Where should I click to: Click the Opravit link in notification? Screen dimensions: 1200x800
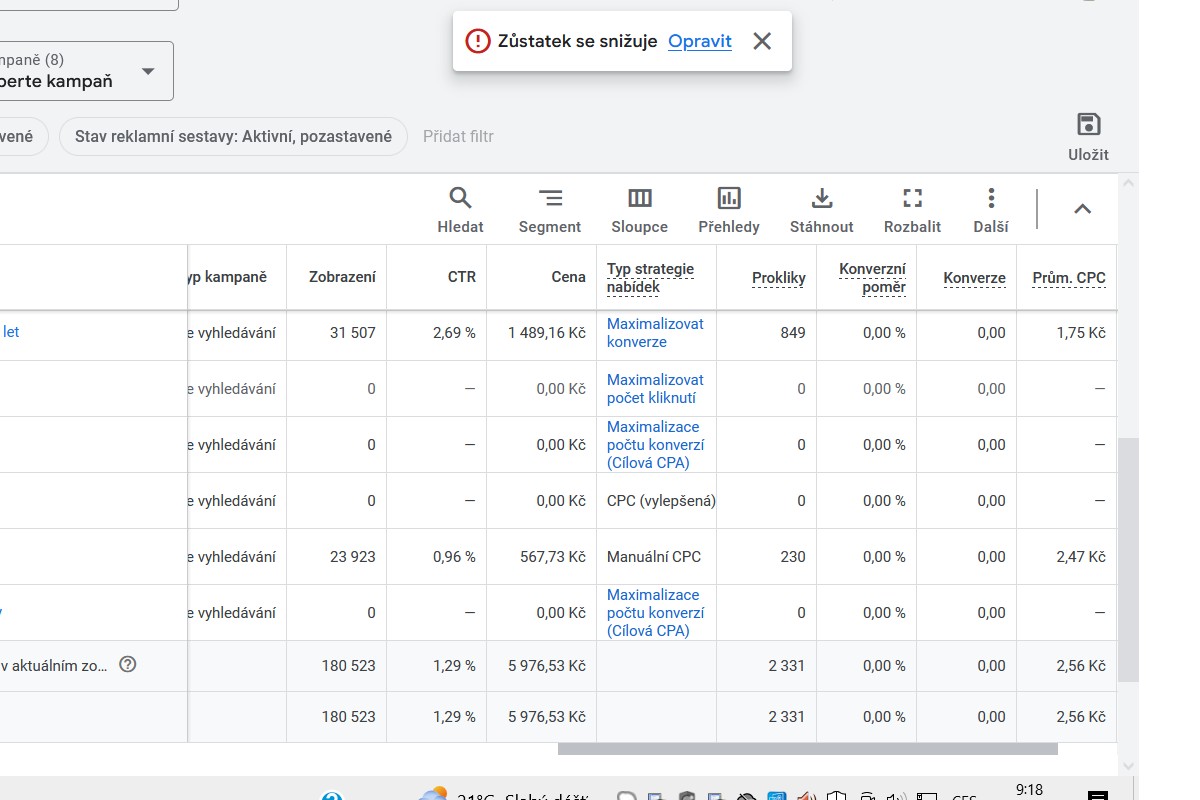tap(699, 41)
